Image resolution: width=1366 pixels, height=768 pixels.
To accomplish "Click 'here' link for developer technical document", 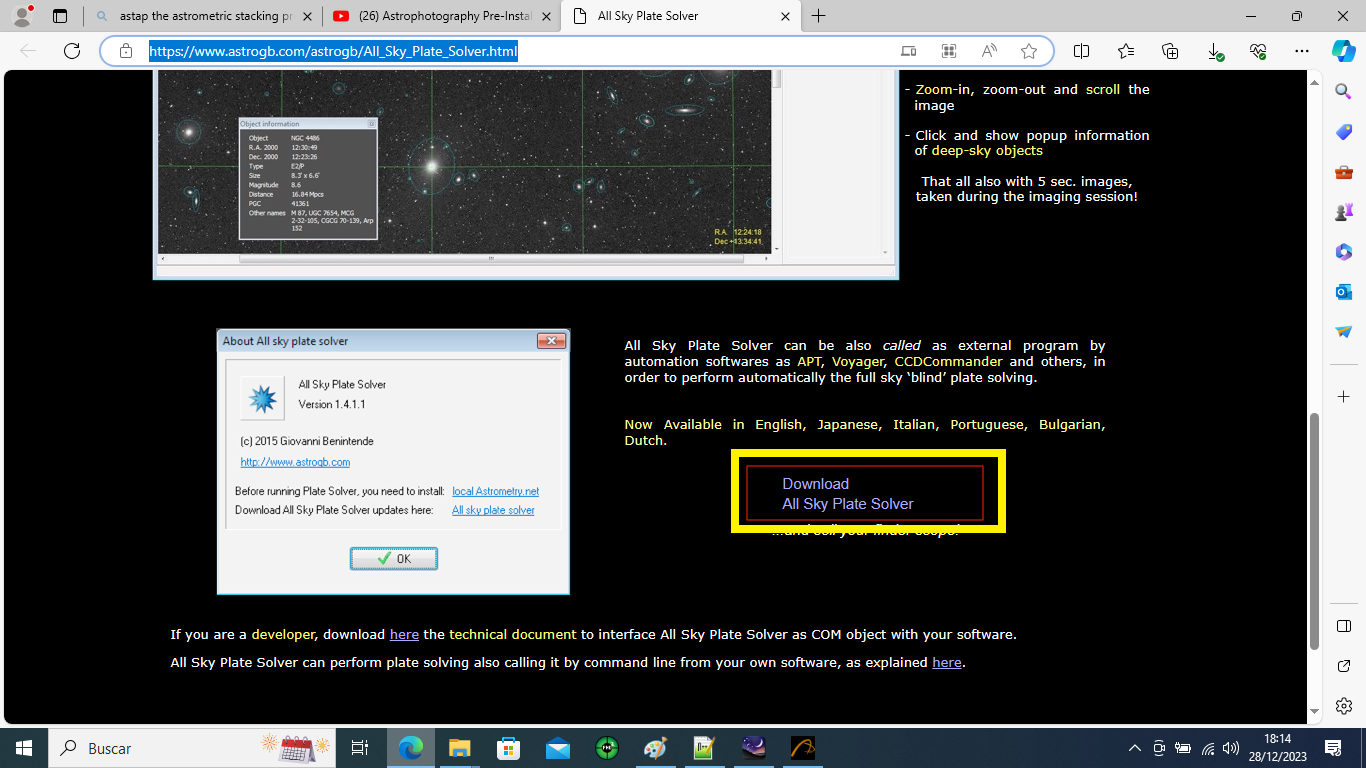I will [x=404, y=634].
